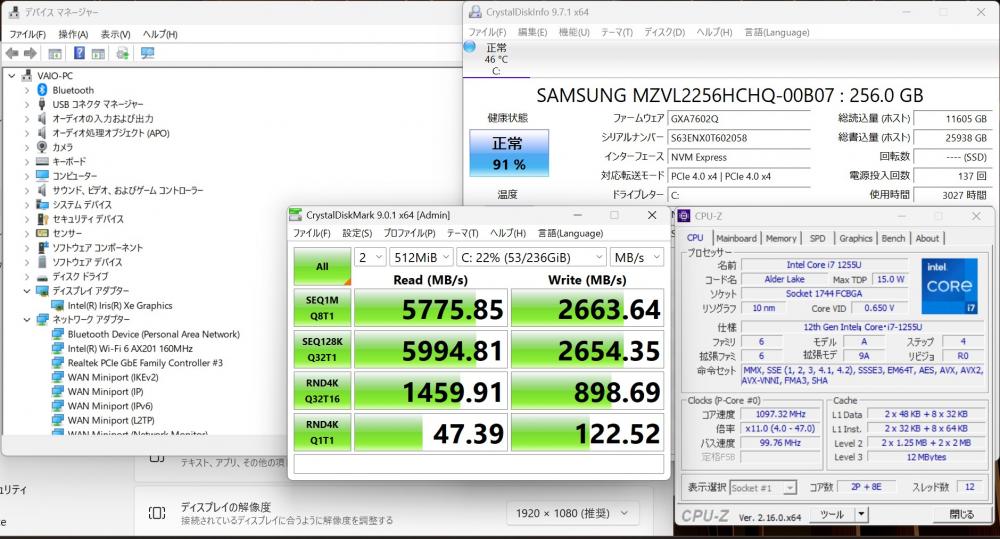Click scan hardware monitor icon in Device Manager

pos(147,54)
